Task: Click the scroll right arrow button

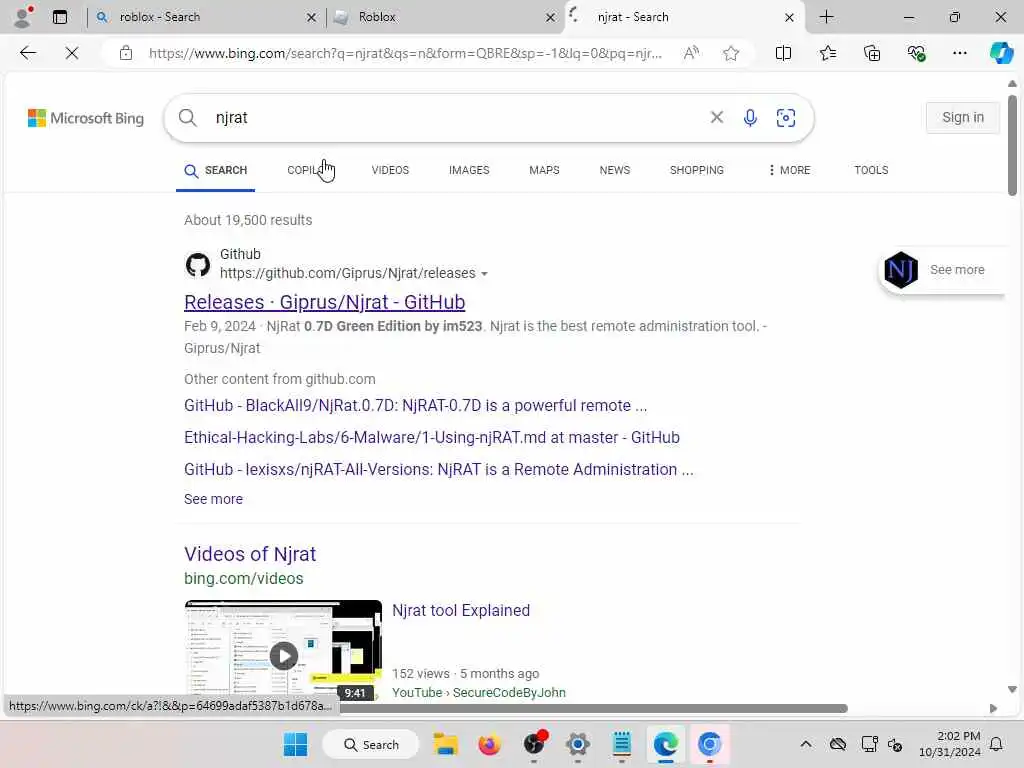Action: point(993,709)
